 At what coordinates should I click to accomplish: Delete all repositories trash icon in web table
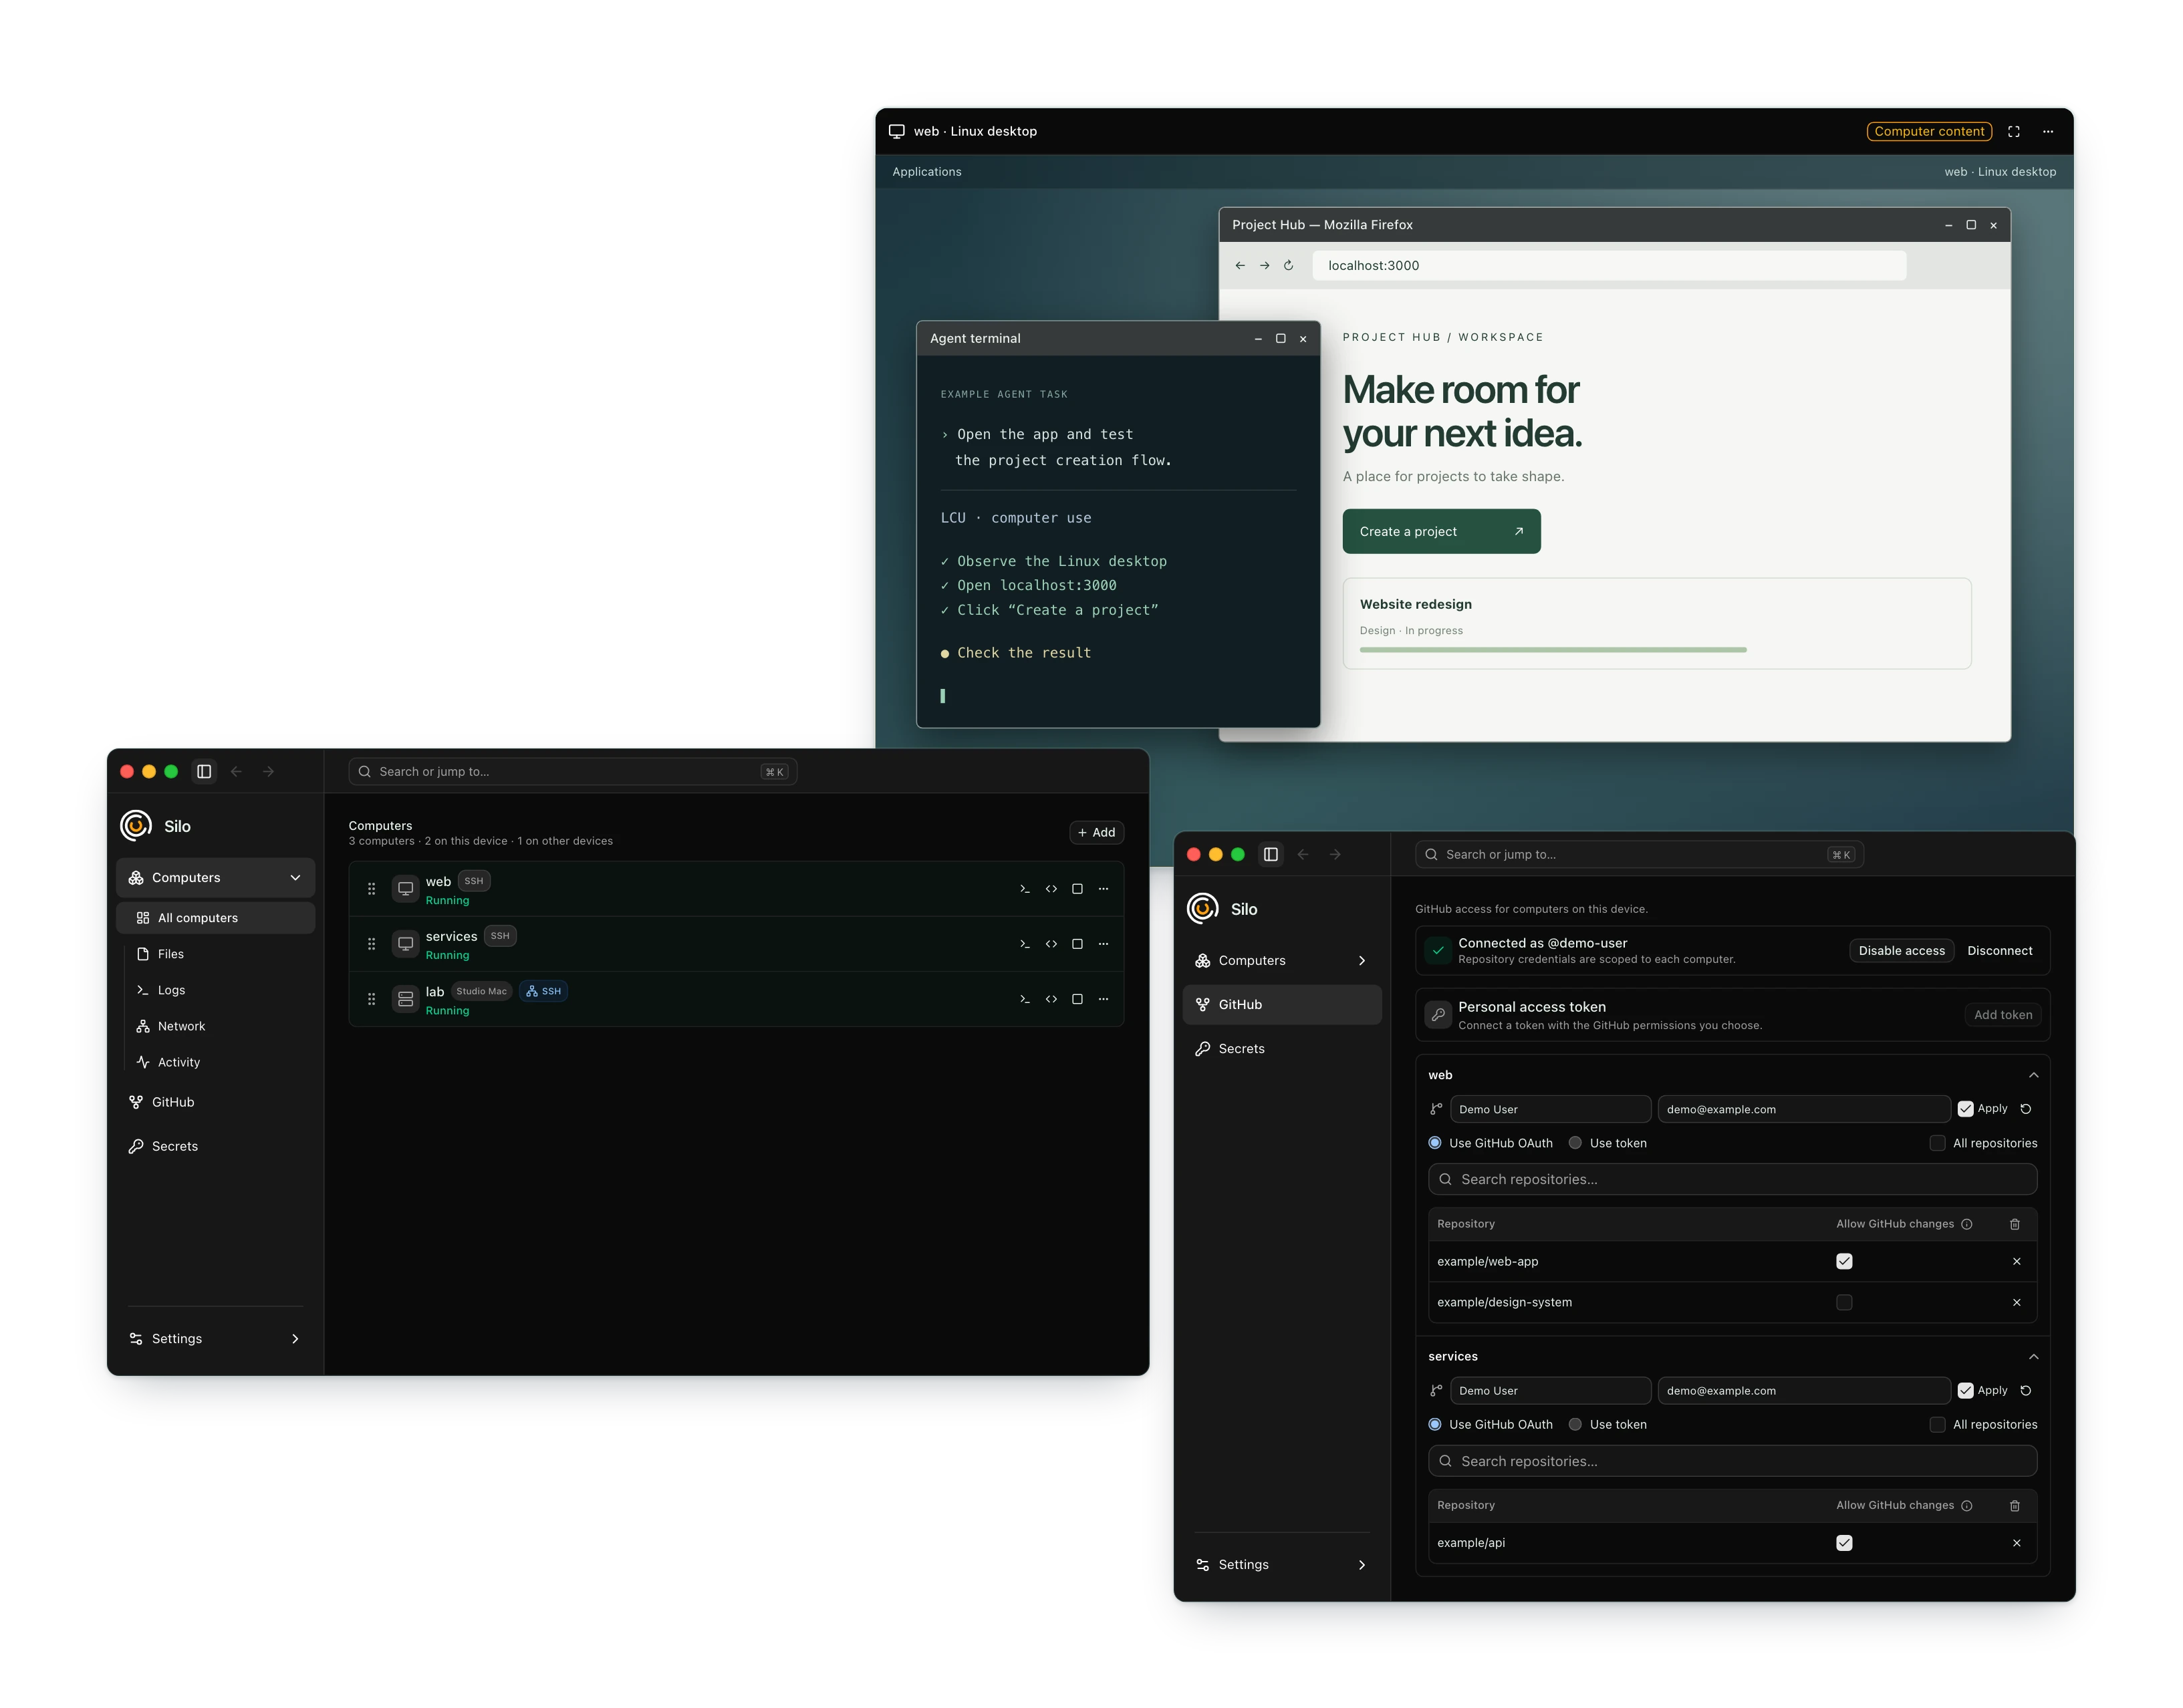[2015, 1224]
